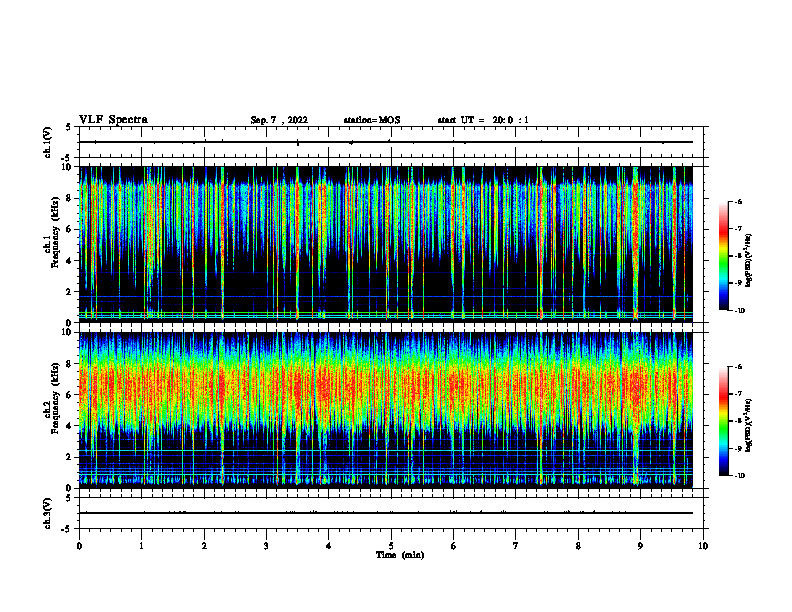The image size is (792, 612).
Task: Click the "10" tick label on Time axis
Action: (703, 546)
